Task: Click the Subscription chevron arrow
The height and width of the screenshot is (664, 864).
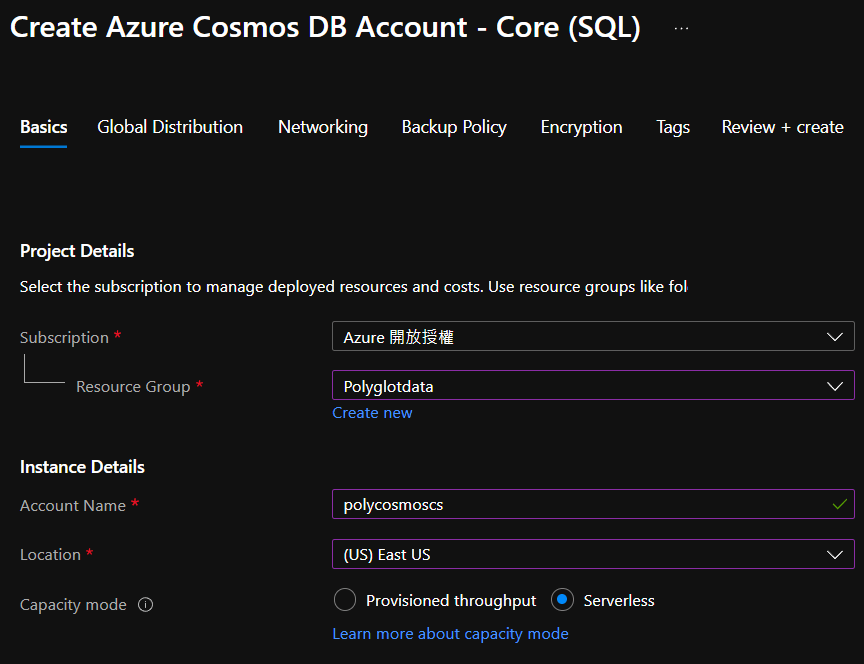Action: click(835, 337)
